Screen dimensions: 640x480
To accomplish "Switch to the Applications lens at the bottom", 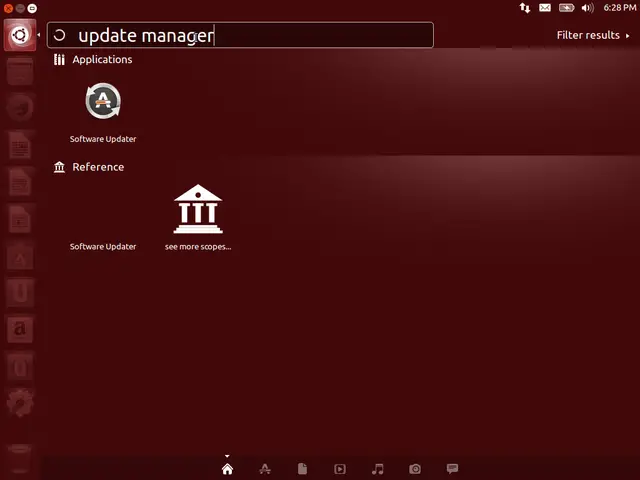I will (265, 469).
